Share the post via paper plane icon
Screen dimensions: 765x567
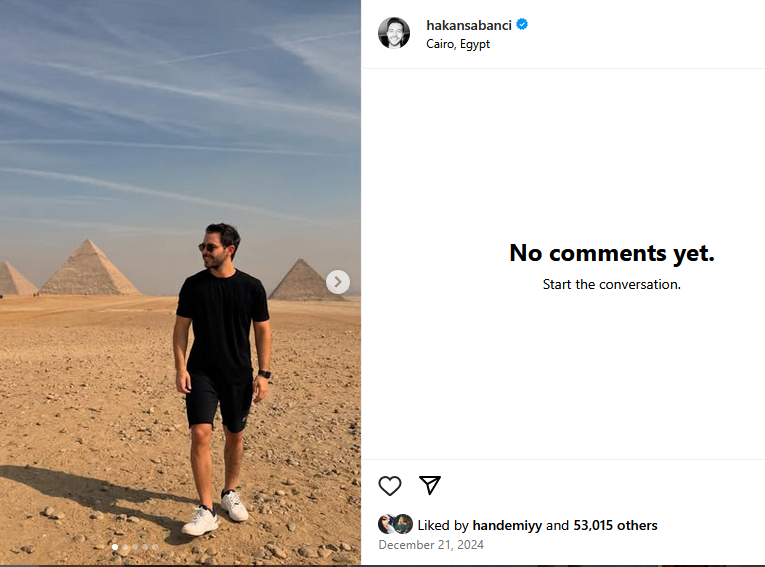(x=430, y=486)
